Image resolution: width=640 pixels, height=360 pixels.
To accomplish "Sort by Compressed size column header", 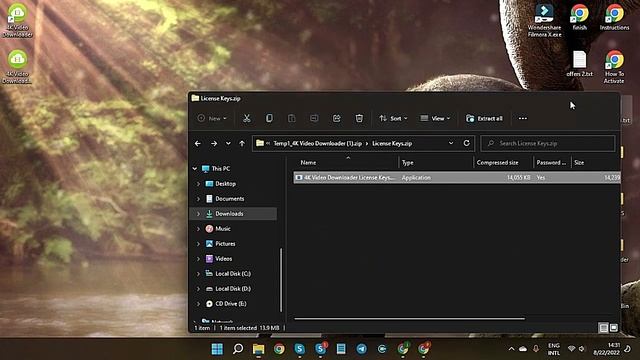I will point(497,162).
